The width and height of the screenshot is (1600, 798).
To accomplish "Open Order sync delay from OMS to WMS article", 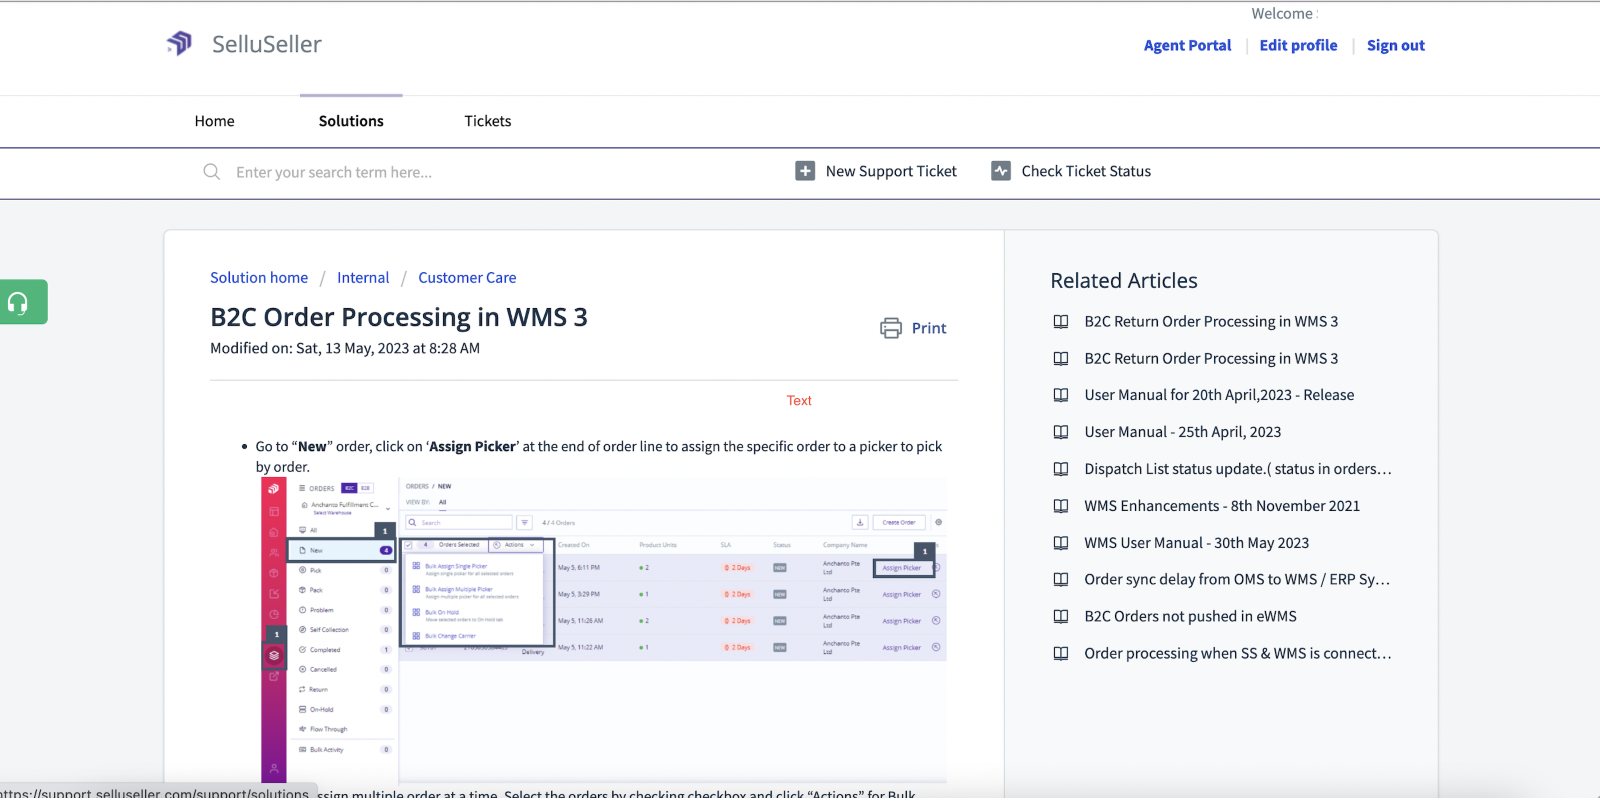I will [x=1237, y=579].
